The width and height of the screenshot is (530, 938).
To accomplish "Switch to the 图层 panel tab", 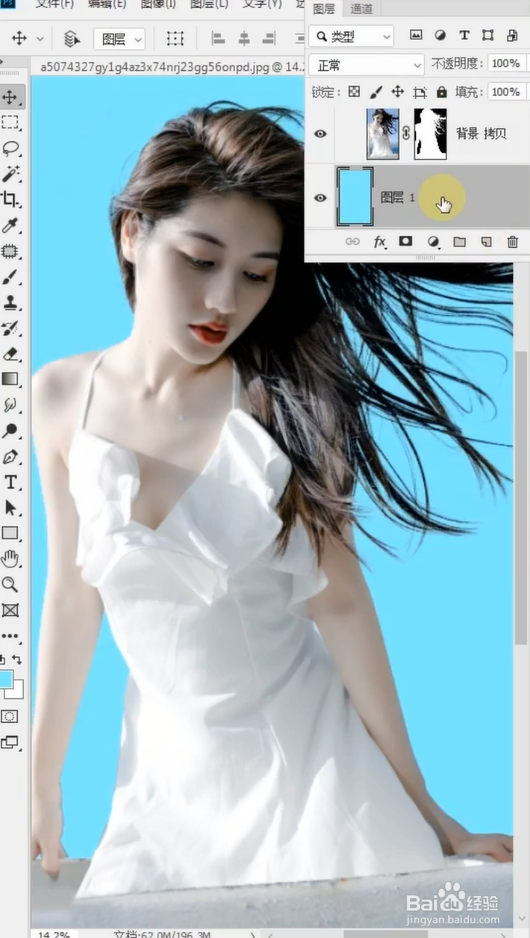I will [x=324, y=8].
